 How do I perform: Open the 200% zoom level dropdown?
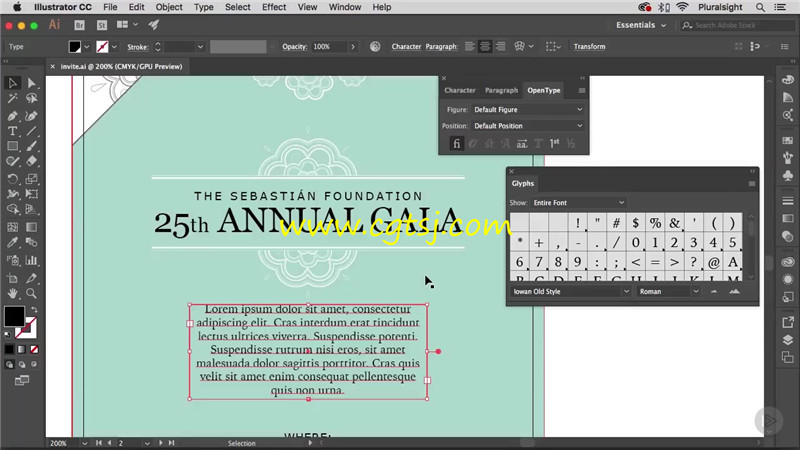(85, 443)
